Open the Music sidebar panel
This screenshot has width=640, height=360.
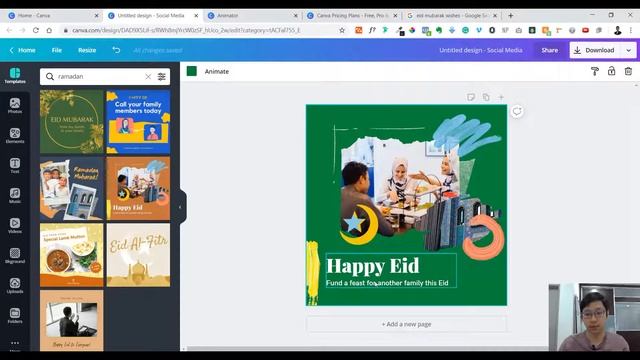coord(15,196)
